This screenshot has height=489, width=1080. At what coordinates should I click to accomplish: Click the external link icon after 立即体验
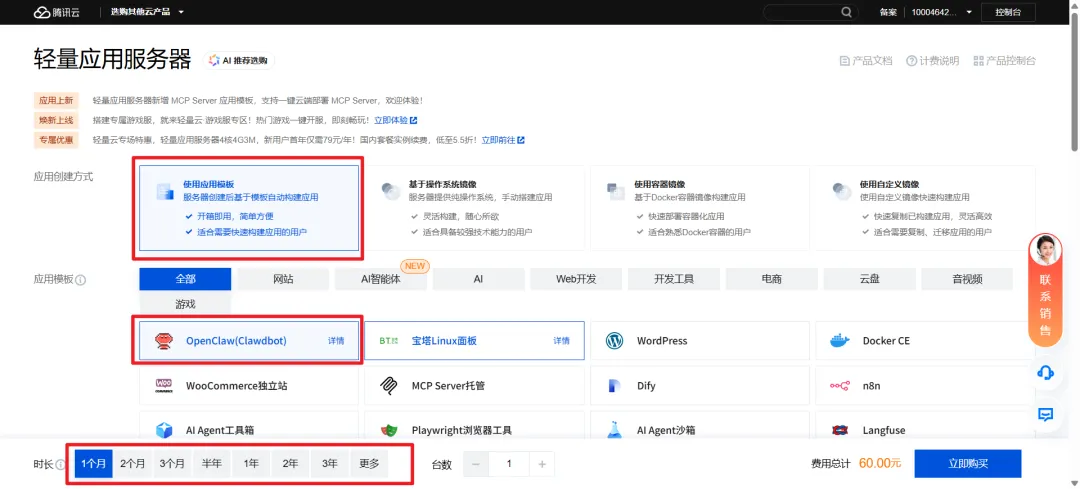click(x=413, y=120)
